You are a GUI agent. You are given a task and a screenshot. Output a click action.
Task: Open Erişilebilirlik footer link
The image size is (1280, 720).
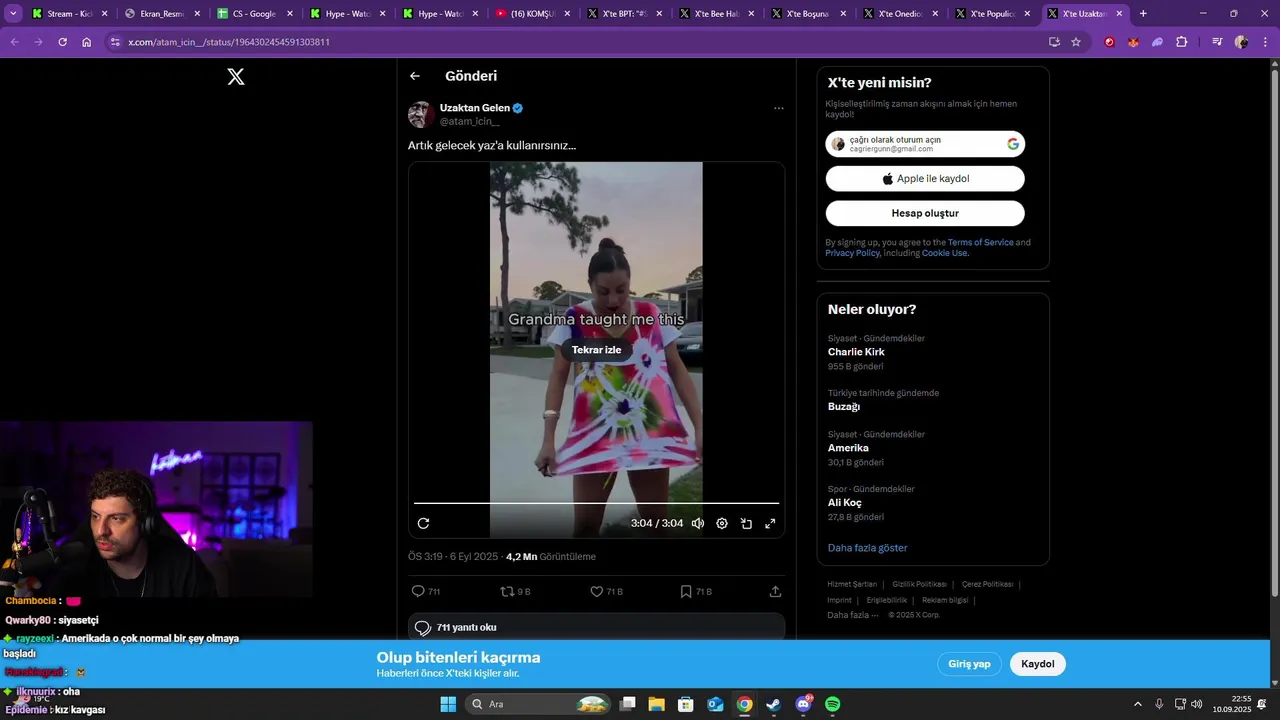point(887,600)
